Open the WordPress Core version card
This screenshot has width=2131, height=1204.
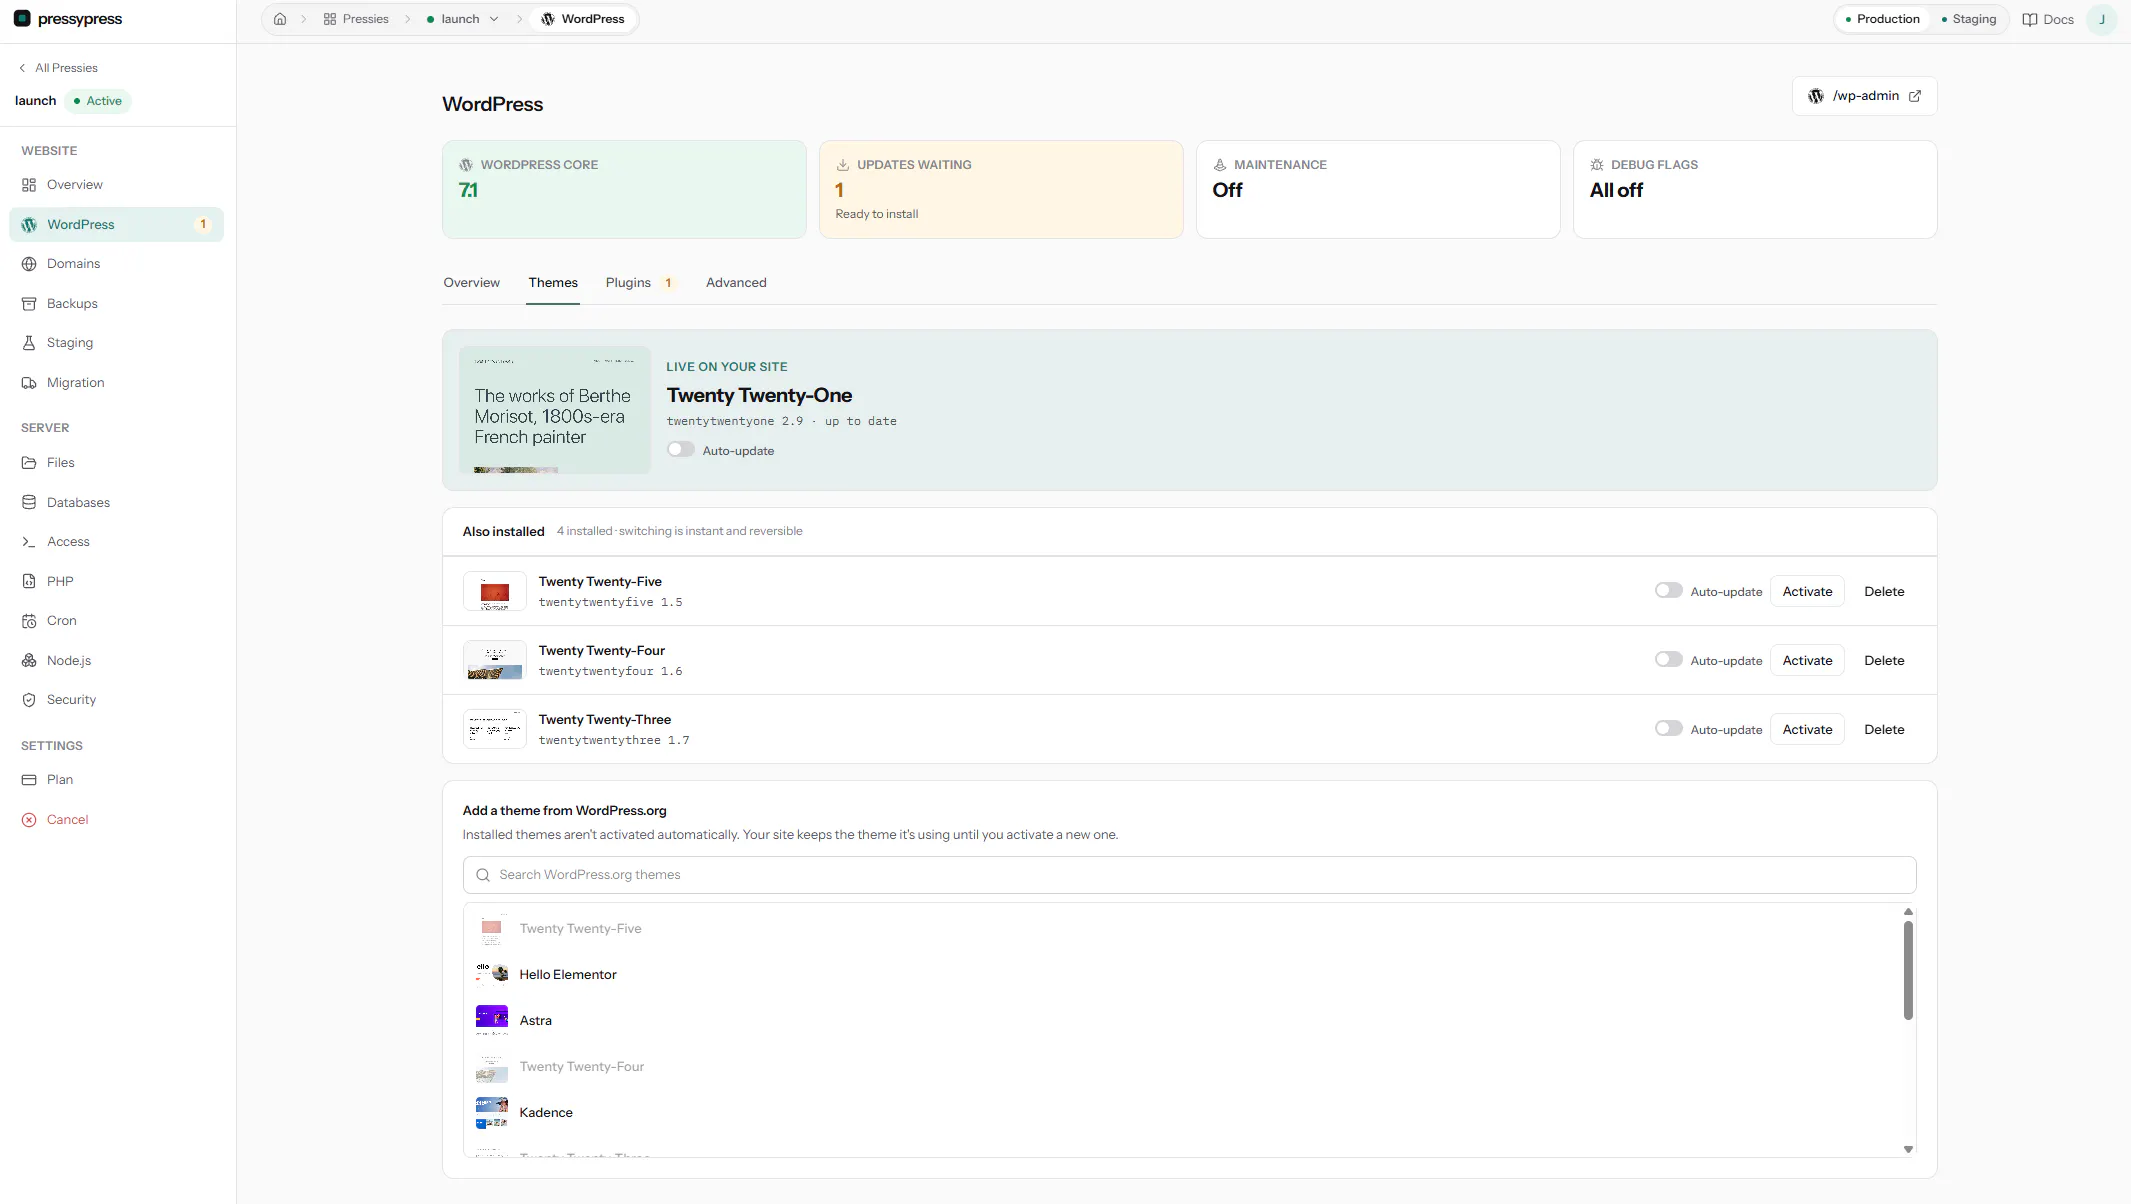[x=624, y=189]
